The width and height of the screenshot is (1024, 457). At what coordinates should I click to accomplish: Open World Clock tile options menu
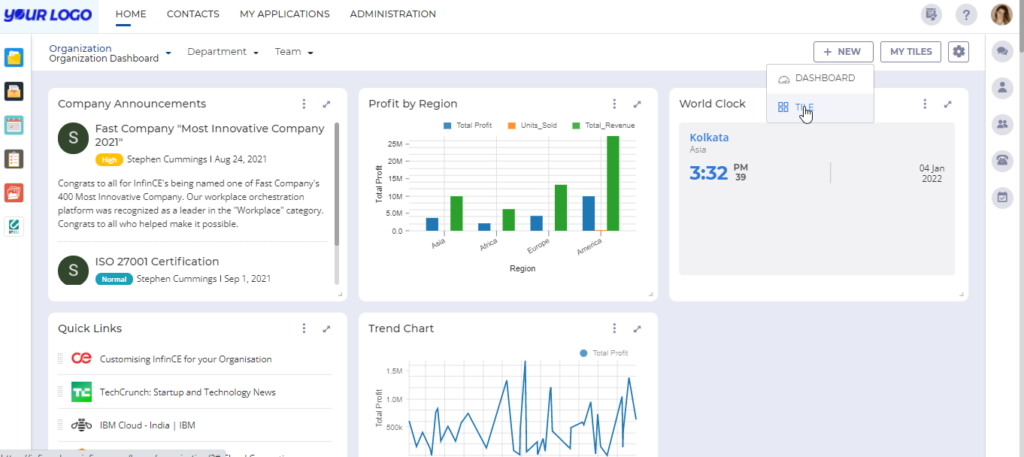(x=925, y=104)
